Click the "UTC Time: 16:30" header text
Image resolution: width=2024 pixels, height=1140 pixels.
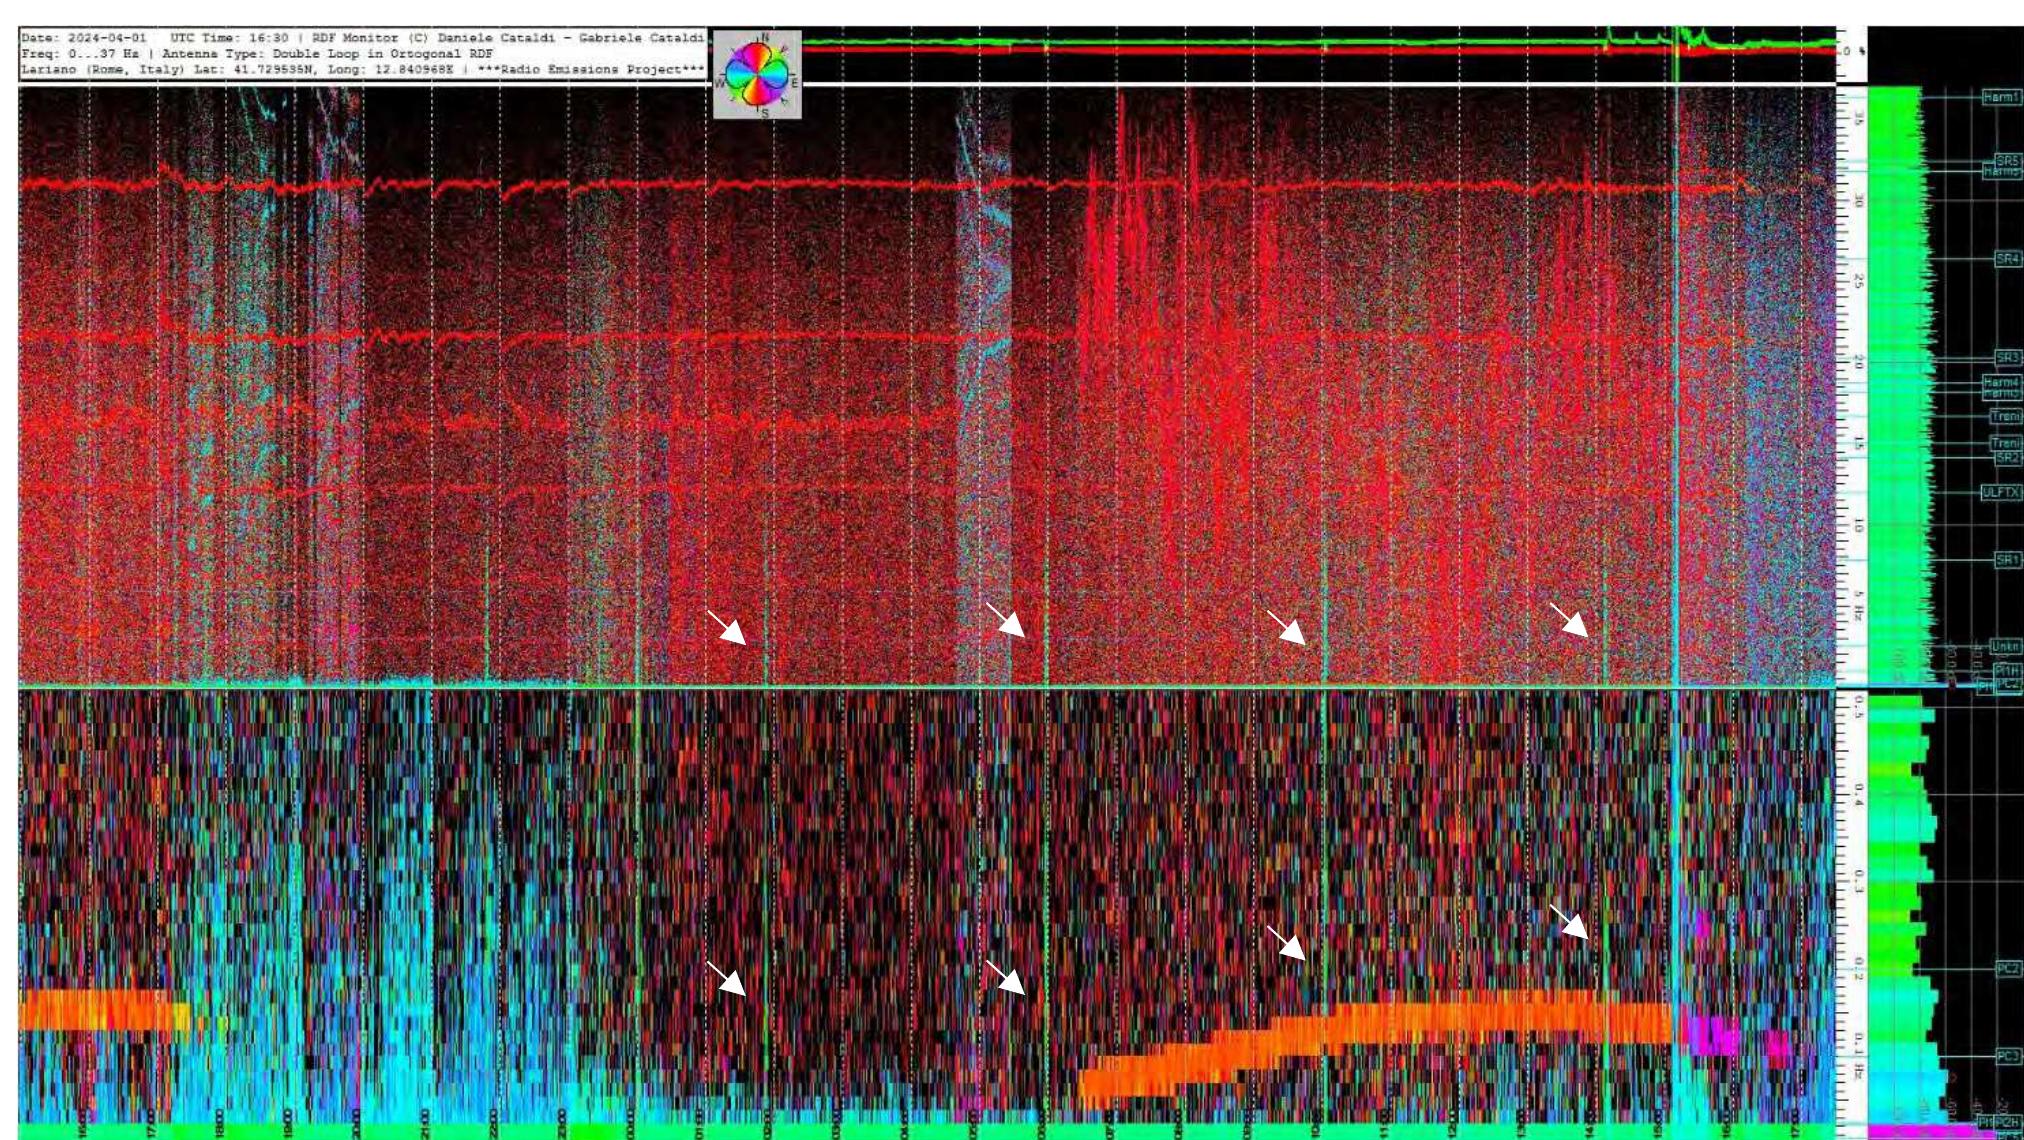229,38
